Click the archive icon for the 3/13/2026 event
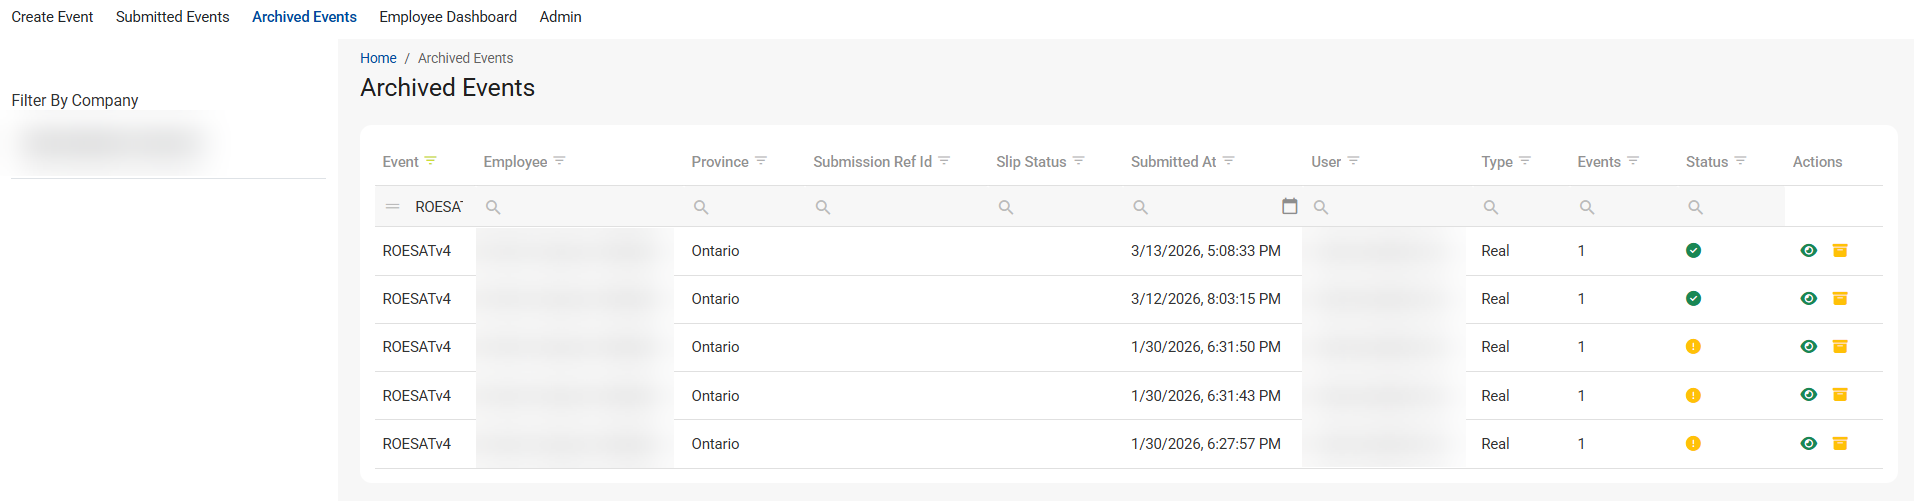1914x501 pixels. (1839, 251)
